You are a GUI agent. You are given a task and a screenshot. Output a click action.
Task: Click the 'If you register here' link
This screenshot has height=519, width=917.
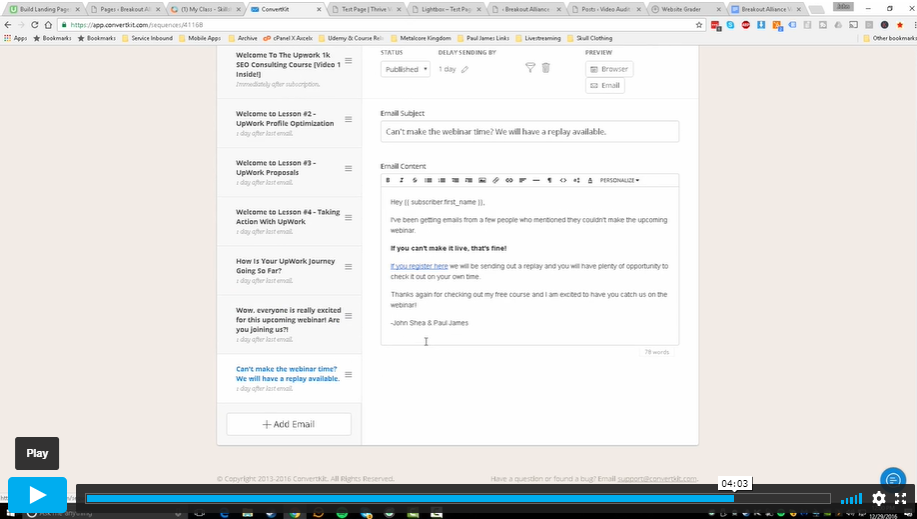(x=419, y=266)
